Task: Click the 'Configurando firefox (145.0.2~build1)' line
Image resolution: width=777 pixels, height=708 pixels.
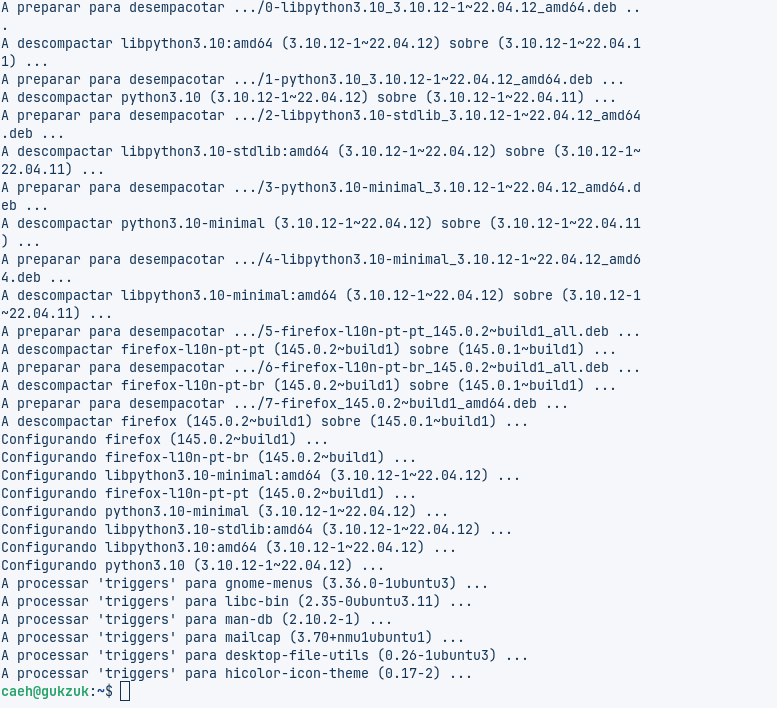Action: [164, 440]
